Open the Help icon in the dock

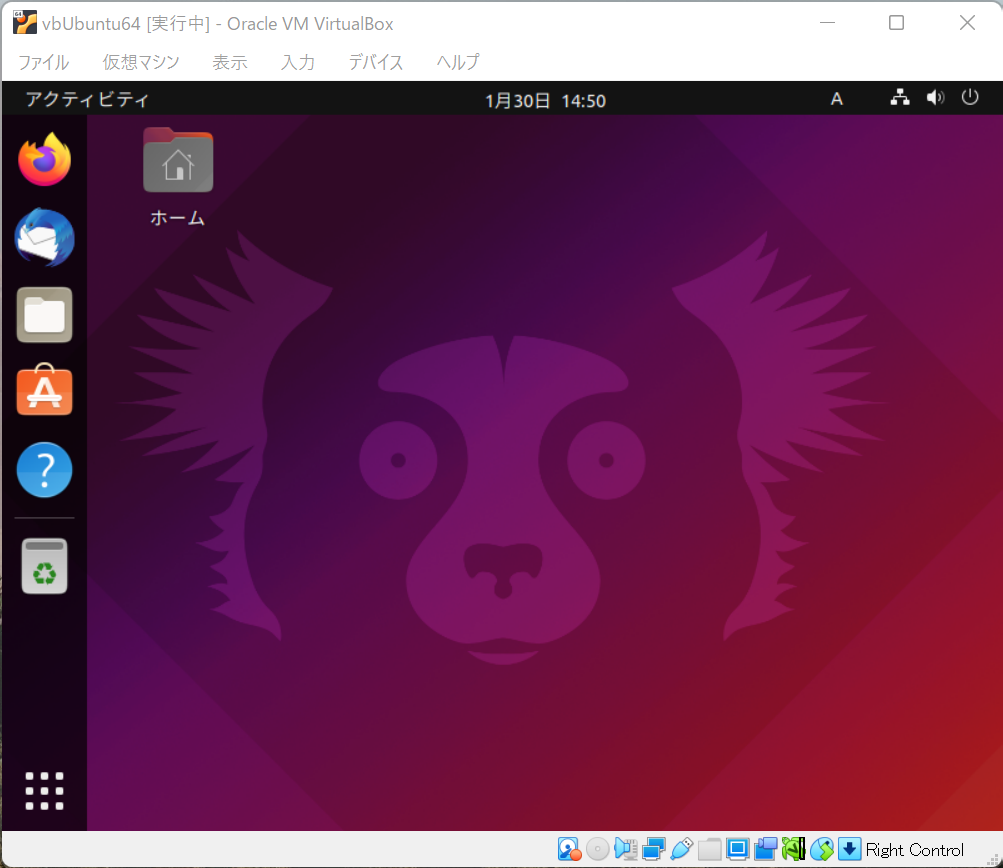[44, 470]
